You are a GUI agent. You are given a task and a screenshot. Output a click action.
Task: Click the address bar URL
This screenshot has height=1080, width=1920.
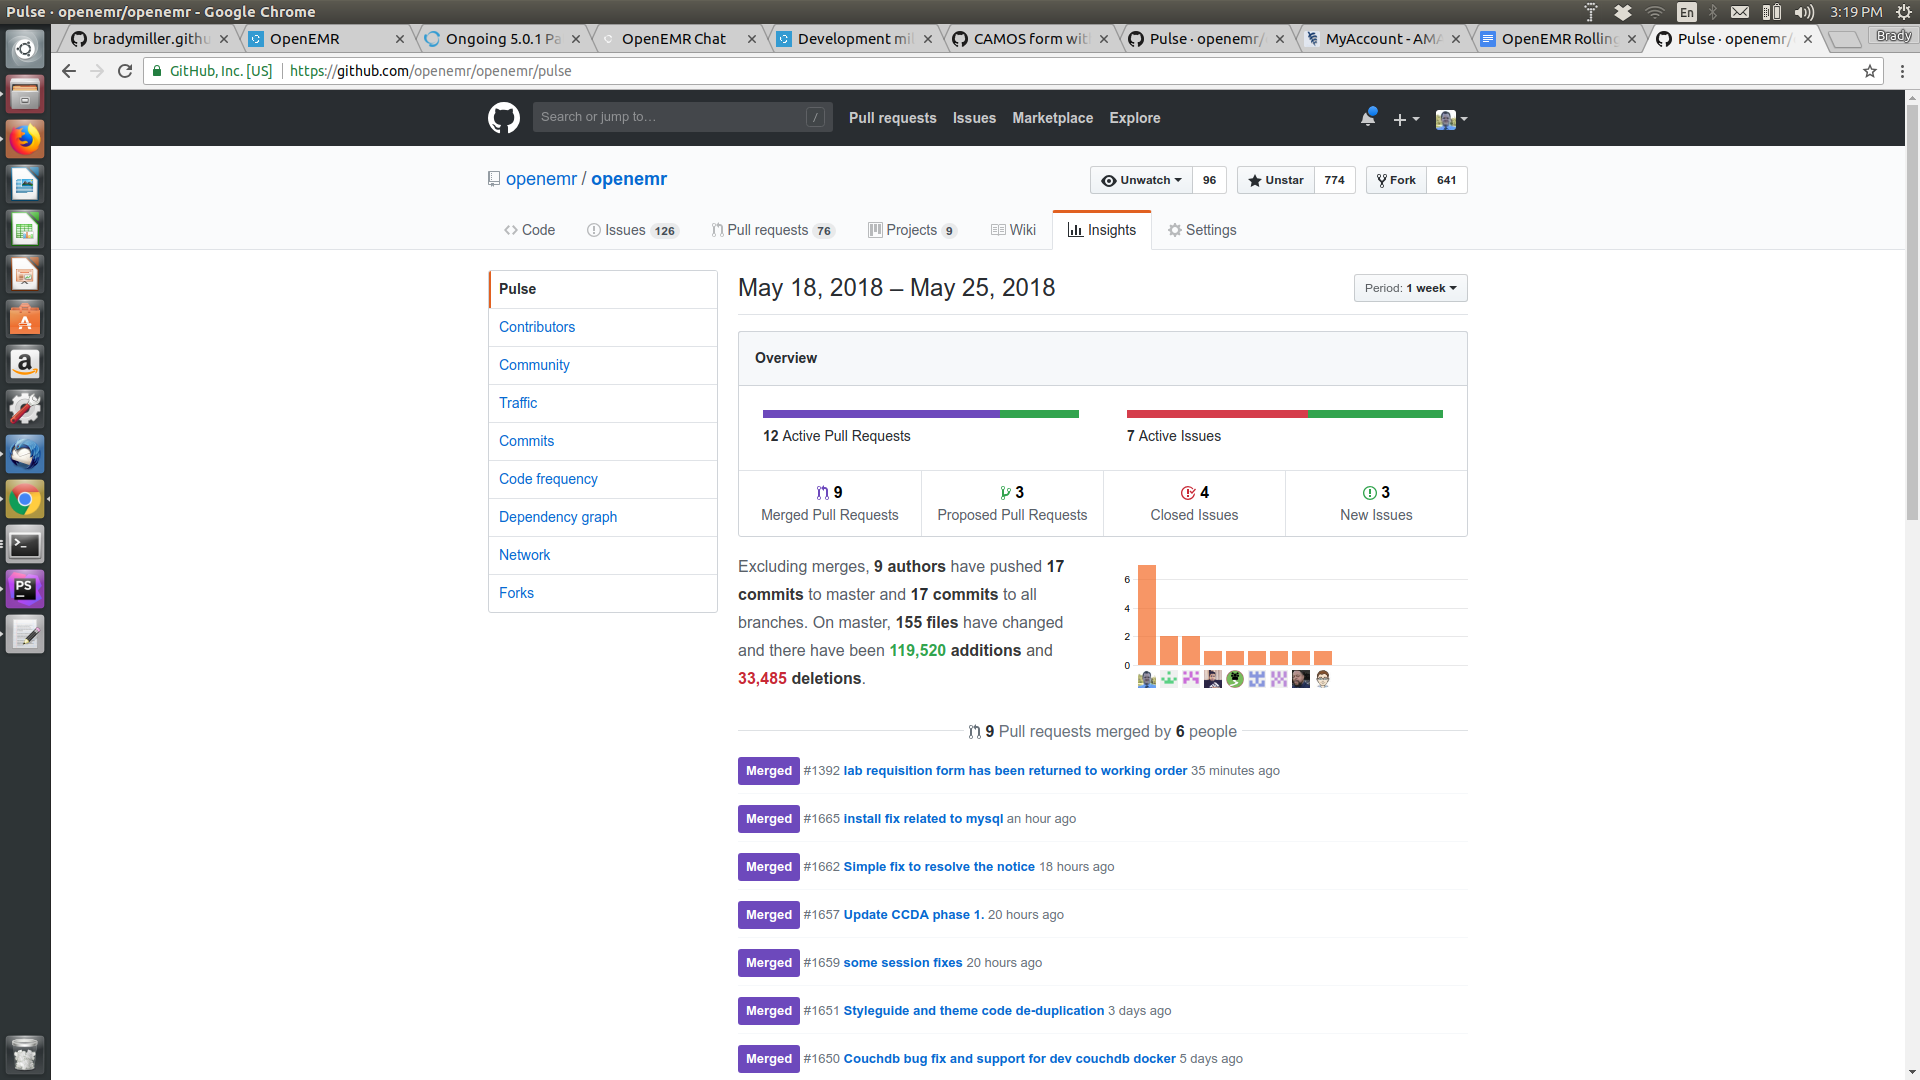pos(430,71)
